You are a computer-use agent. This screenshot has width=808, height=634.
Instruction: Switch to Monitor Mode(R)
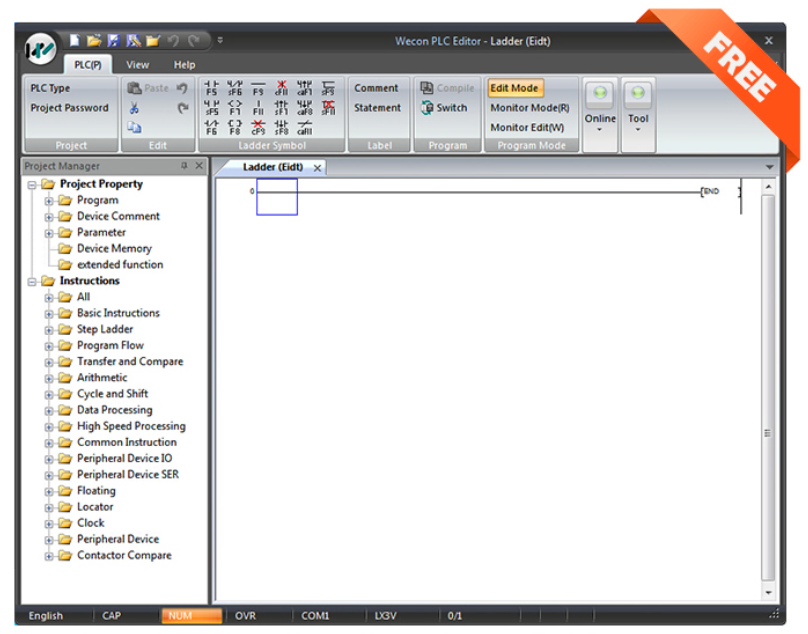coord(530,108)
